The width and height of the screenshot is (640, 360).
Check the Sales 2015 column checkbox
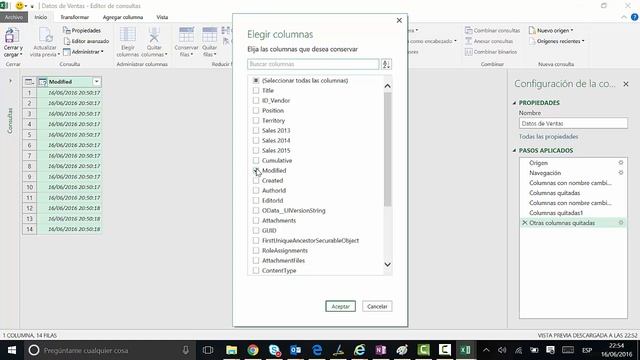coord(256,150)
